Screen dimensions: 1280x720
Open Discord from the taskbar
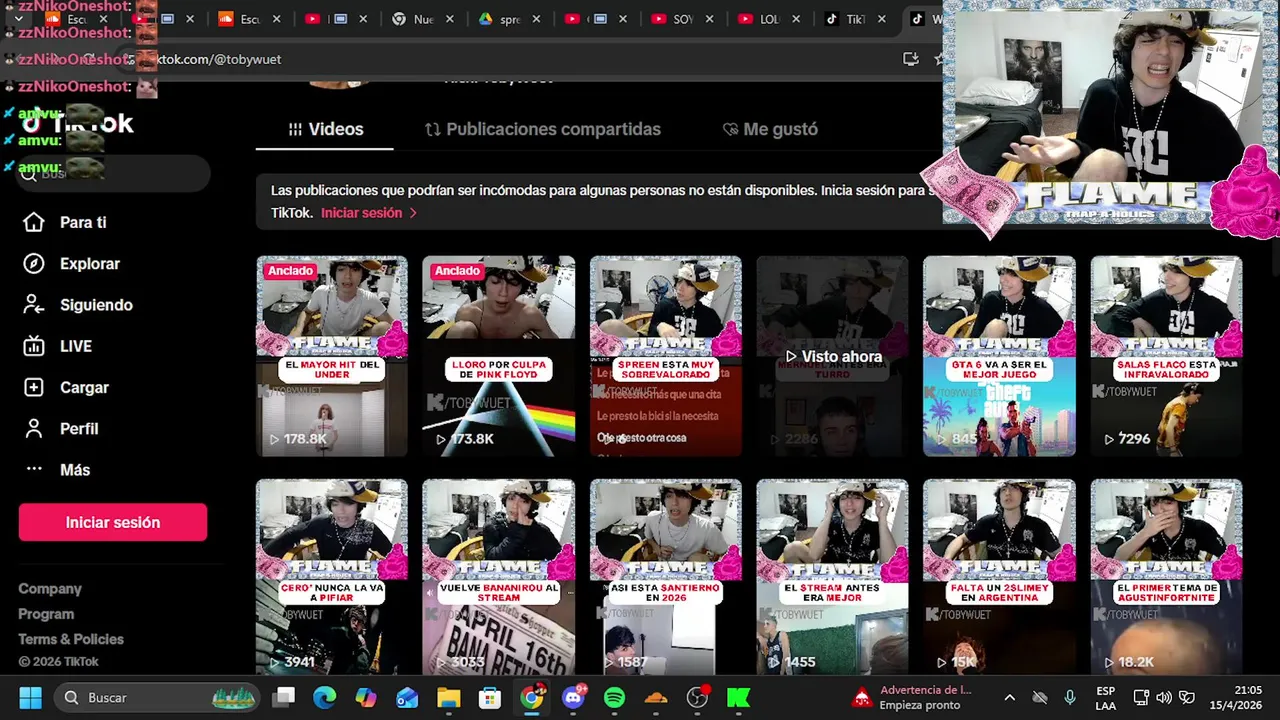pos(574,697)
